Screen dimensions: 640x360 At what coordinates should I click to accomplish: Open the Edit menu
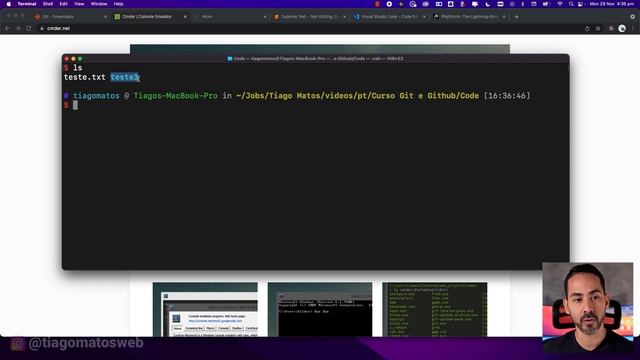[63, 4]
